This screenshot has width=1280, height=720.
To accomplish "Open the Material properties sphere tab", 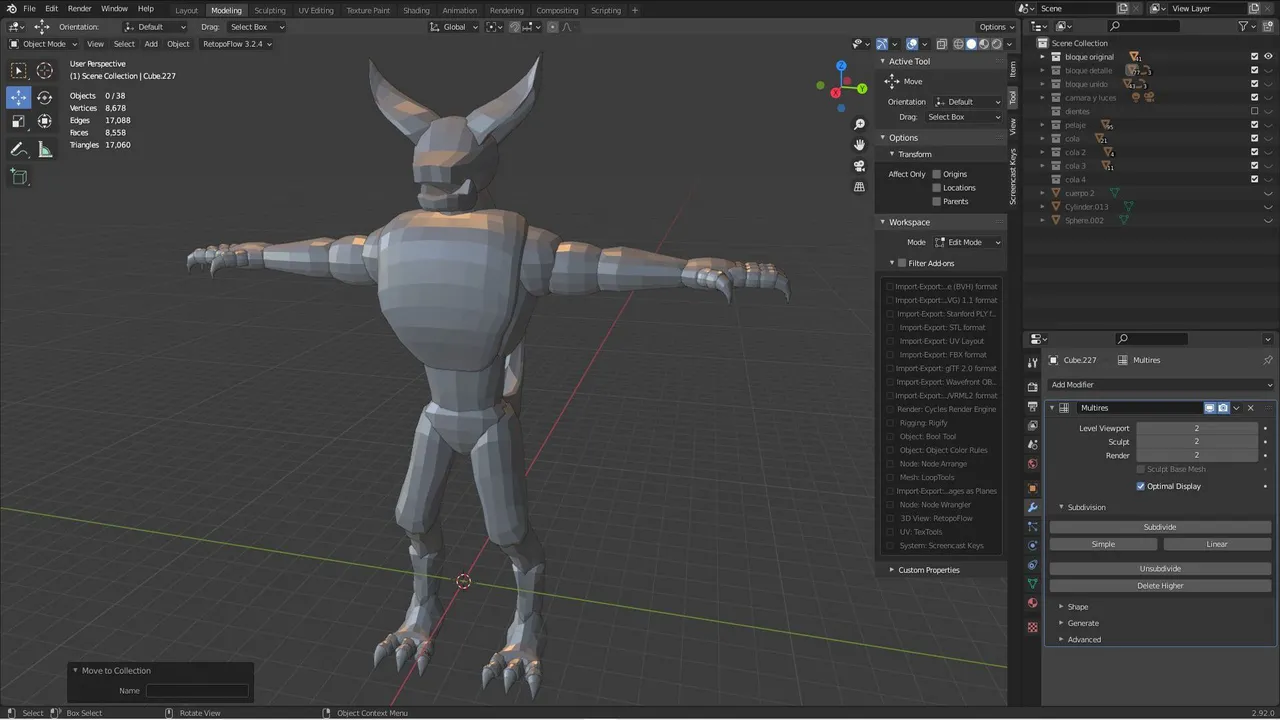I will tap(1033, 603).
